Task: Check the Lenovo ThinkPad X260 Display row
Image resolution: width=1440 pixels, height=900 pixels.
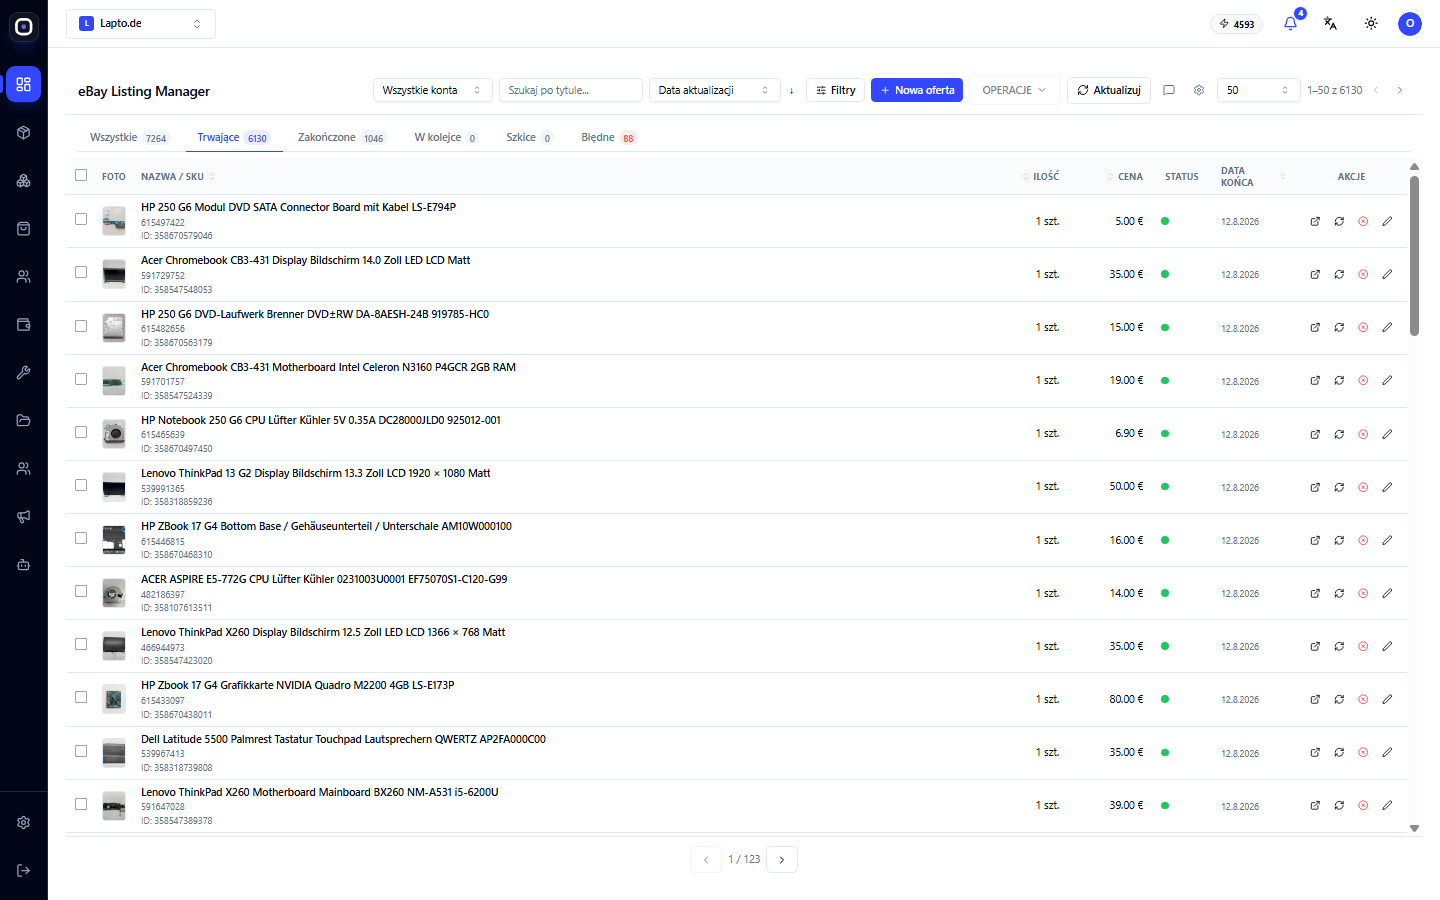Action: click(x=81, y=644)
